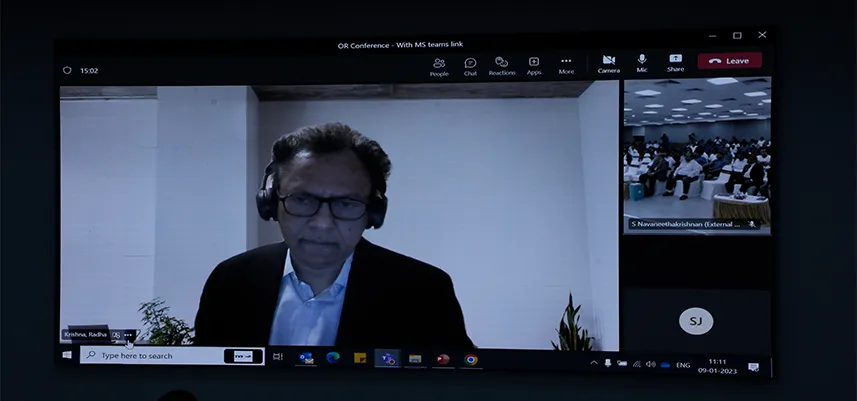
Task: Toggle the Mic in meeting controls
Action: coord(642,63)
